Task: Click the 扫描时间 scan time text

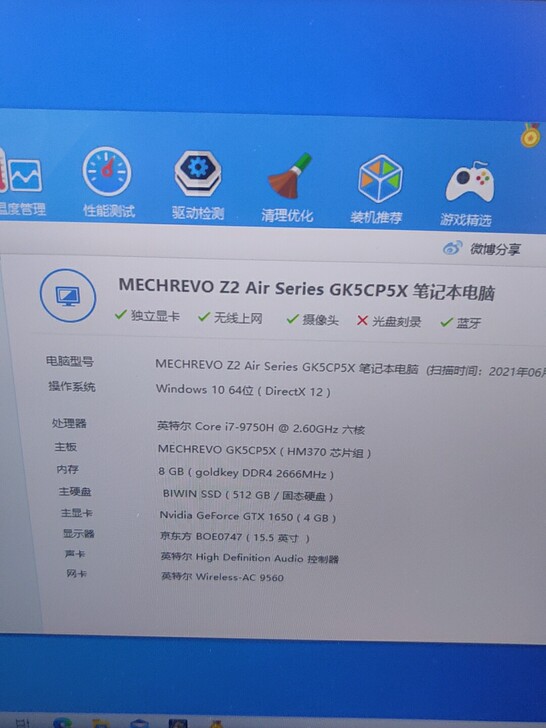Action: point(486,371)
